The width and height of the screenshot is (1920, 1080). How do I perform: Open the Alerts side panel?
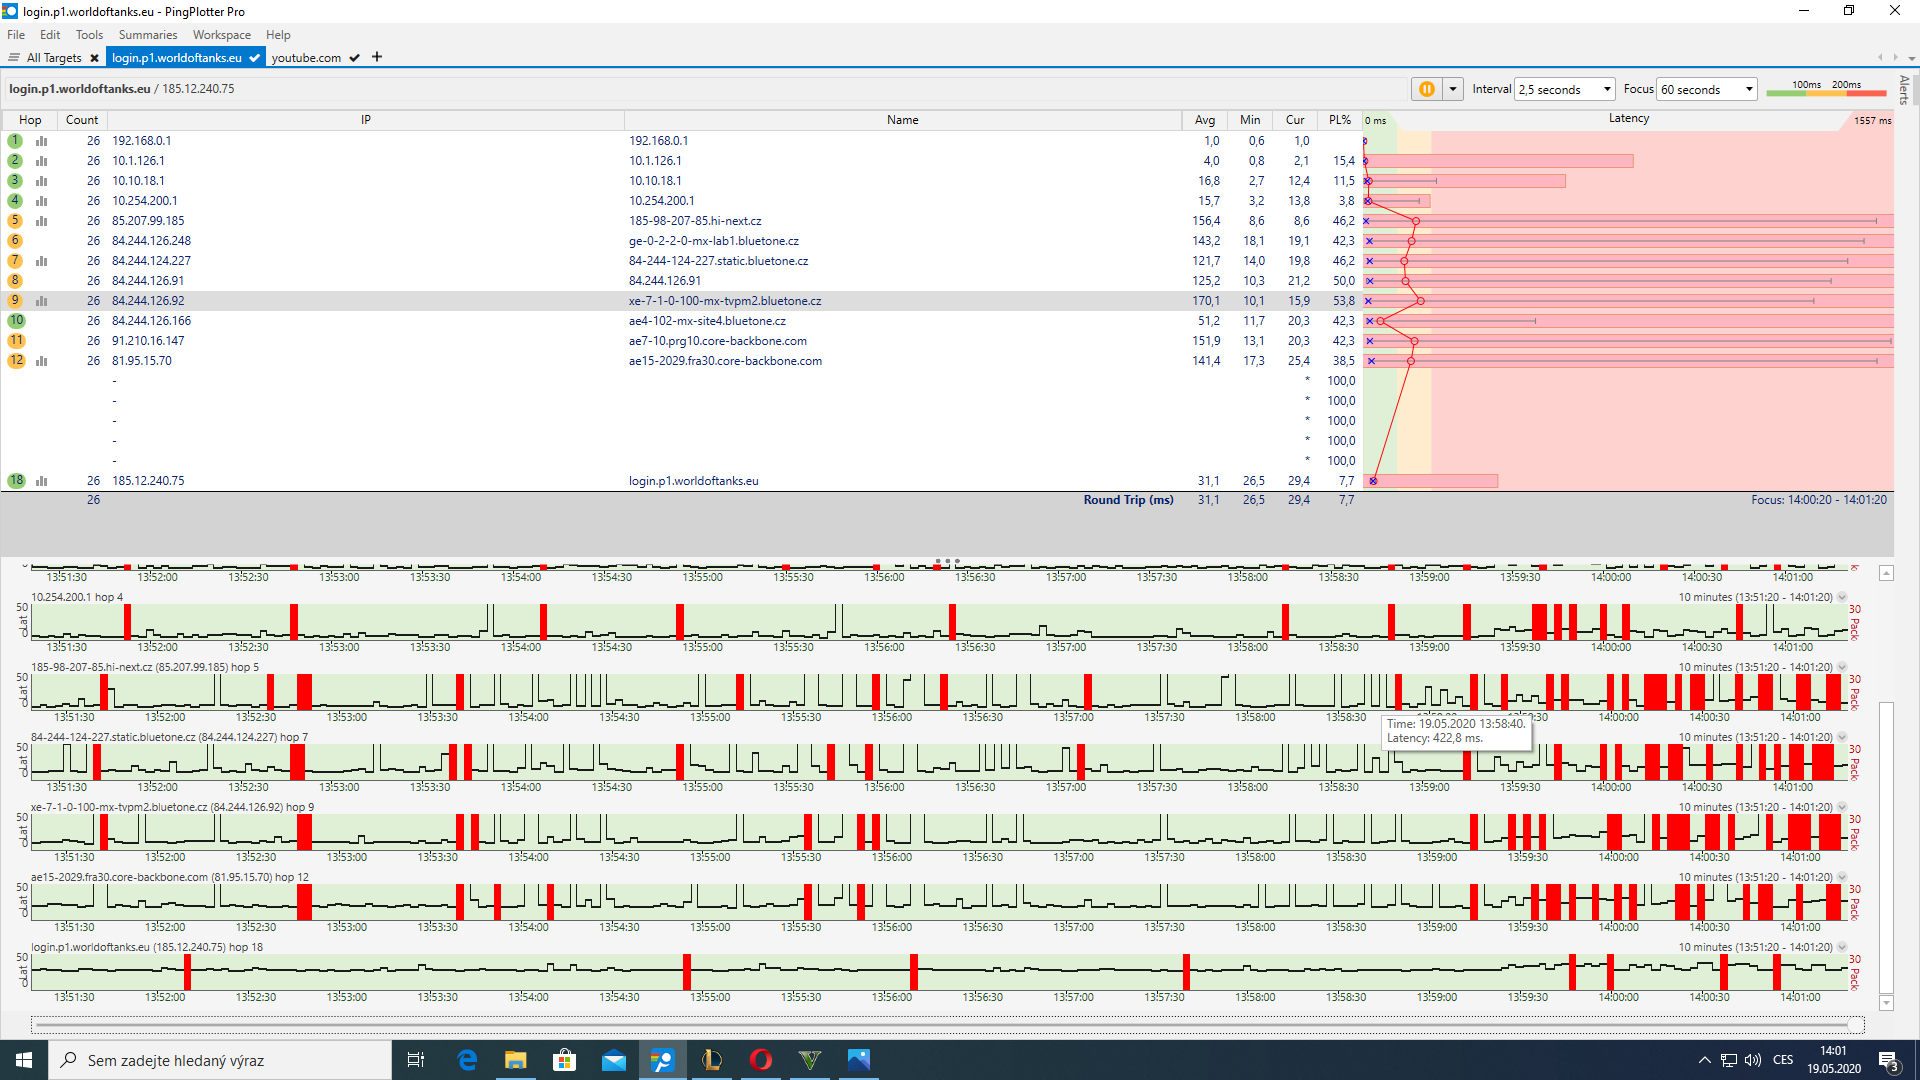tap(1904, 90)
